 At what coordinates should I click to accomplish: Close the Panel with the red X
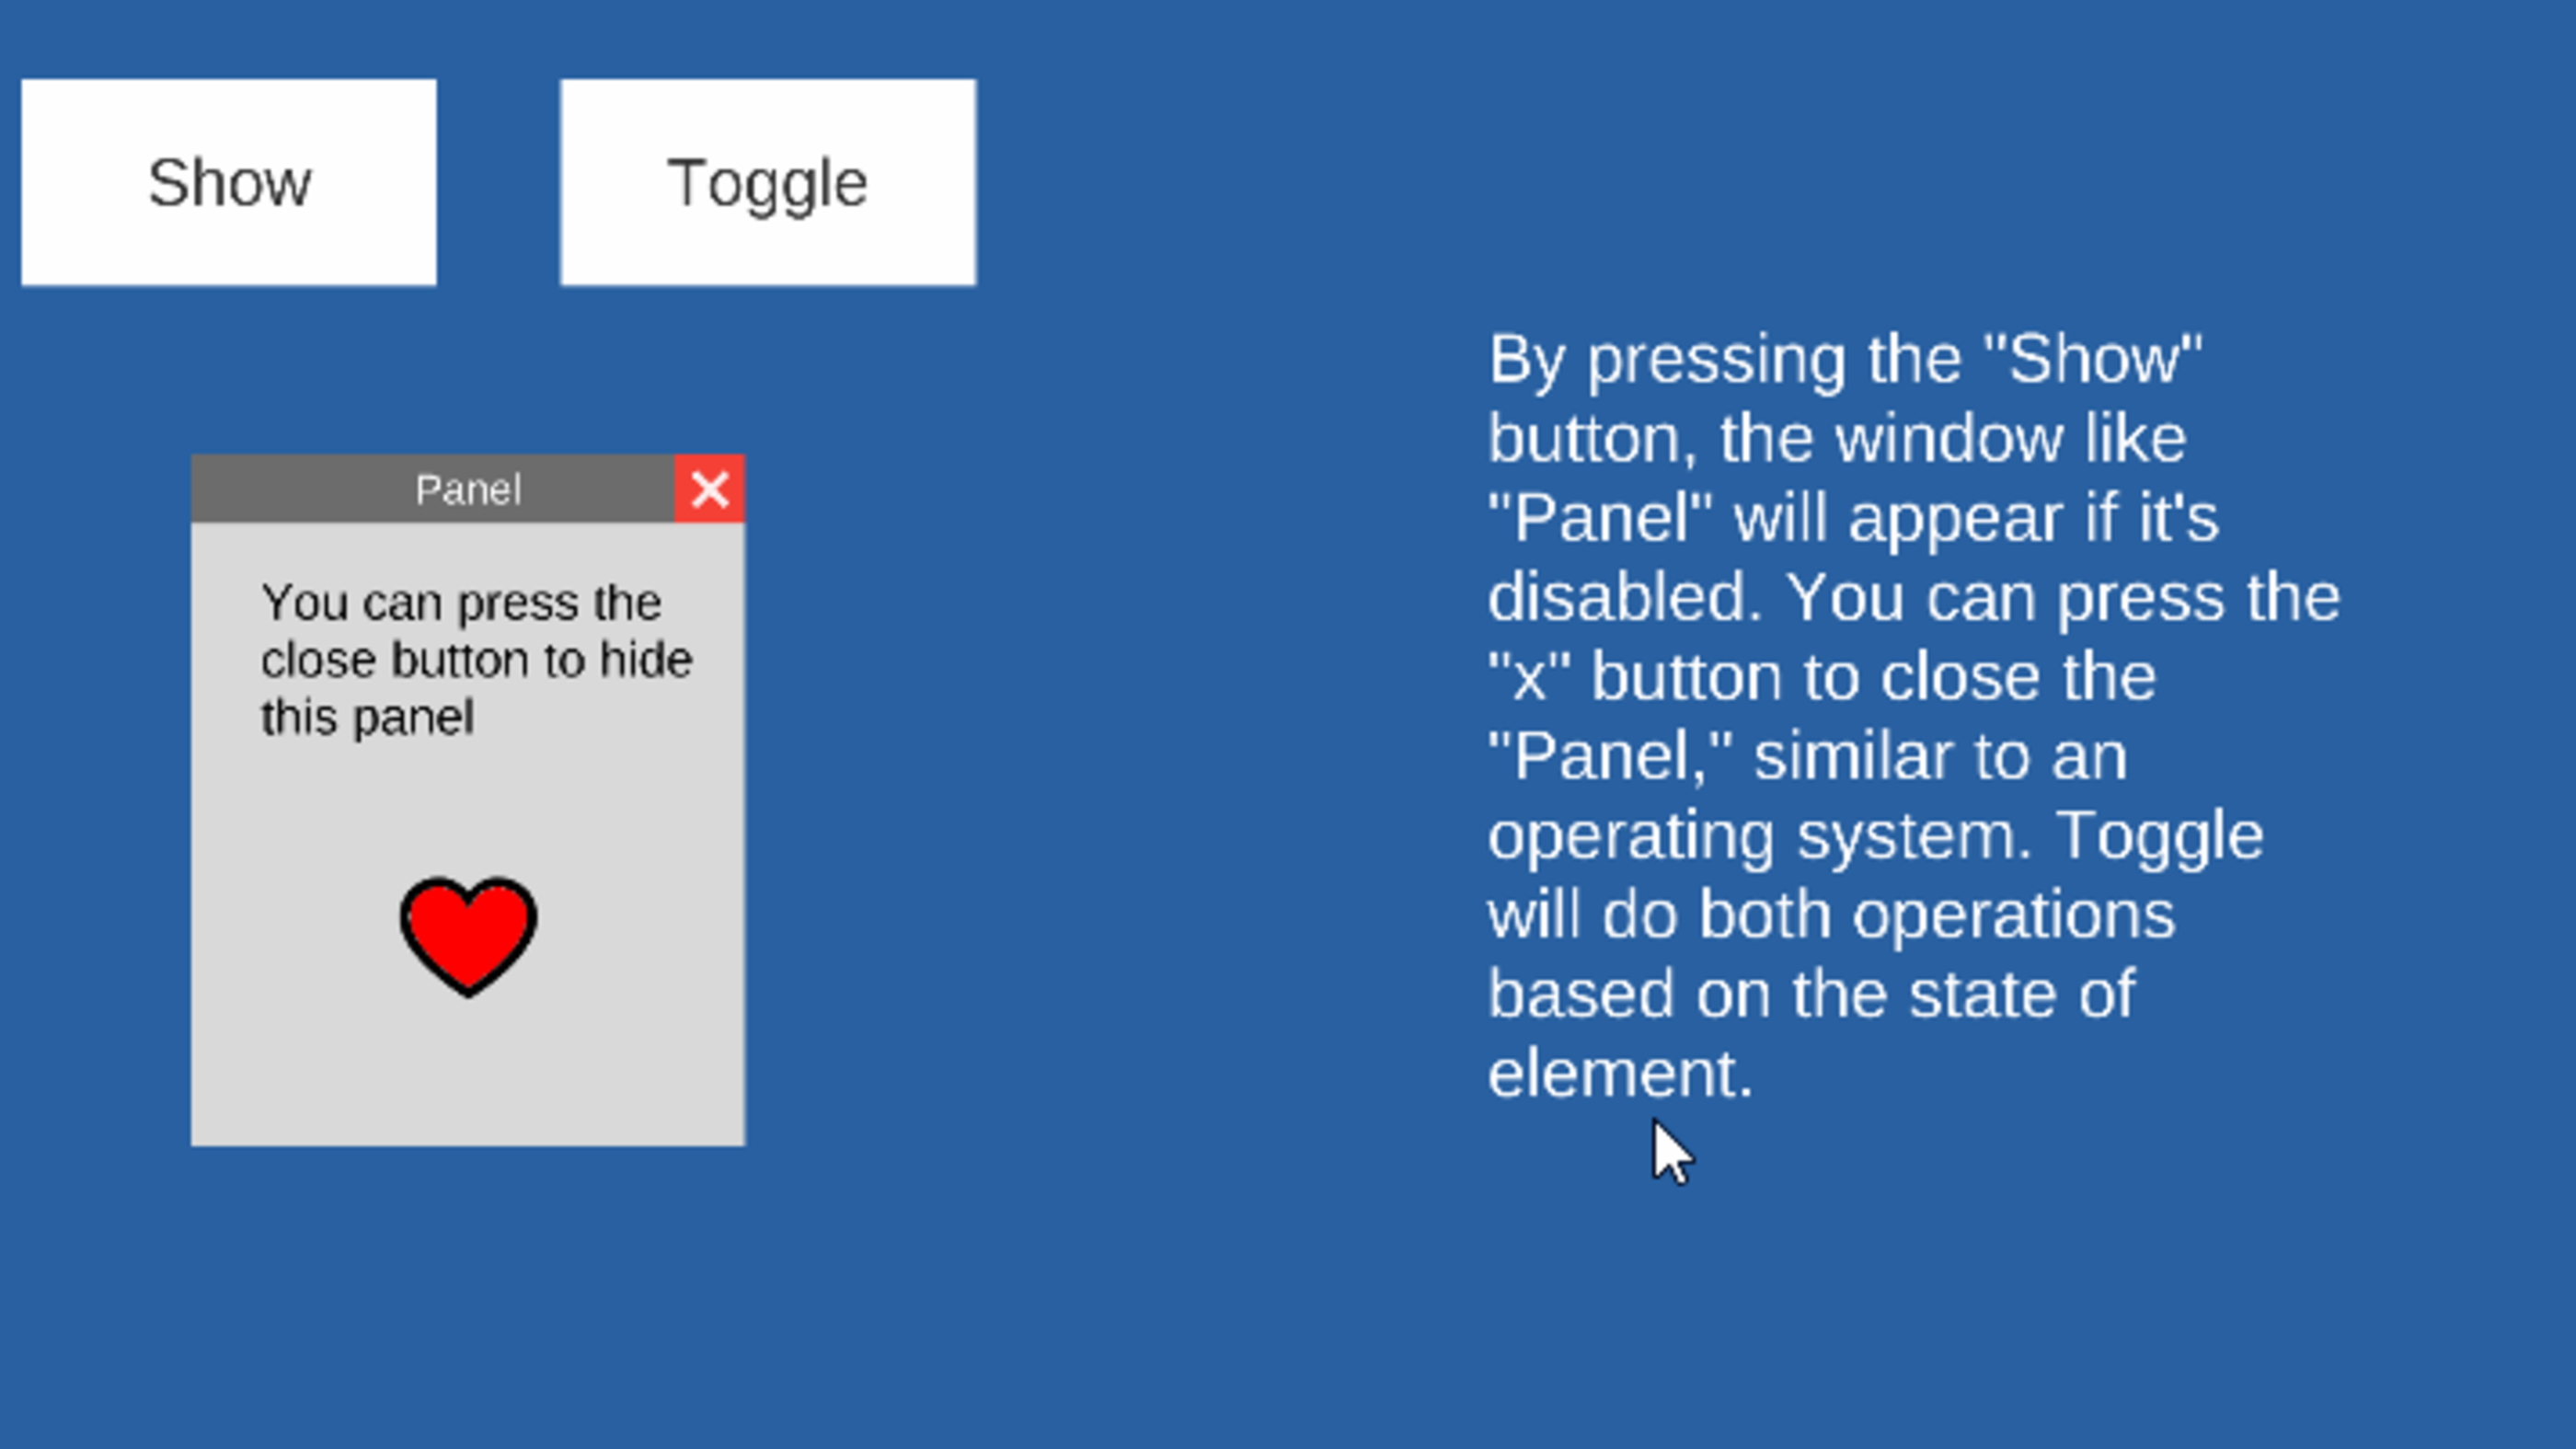click(710, 489)
